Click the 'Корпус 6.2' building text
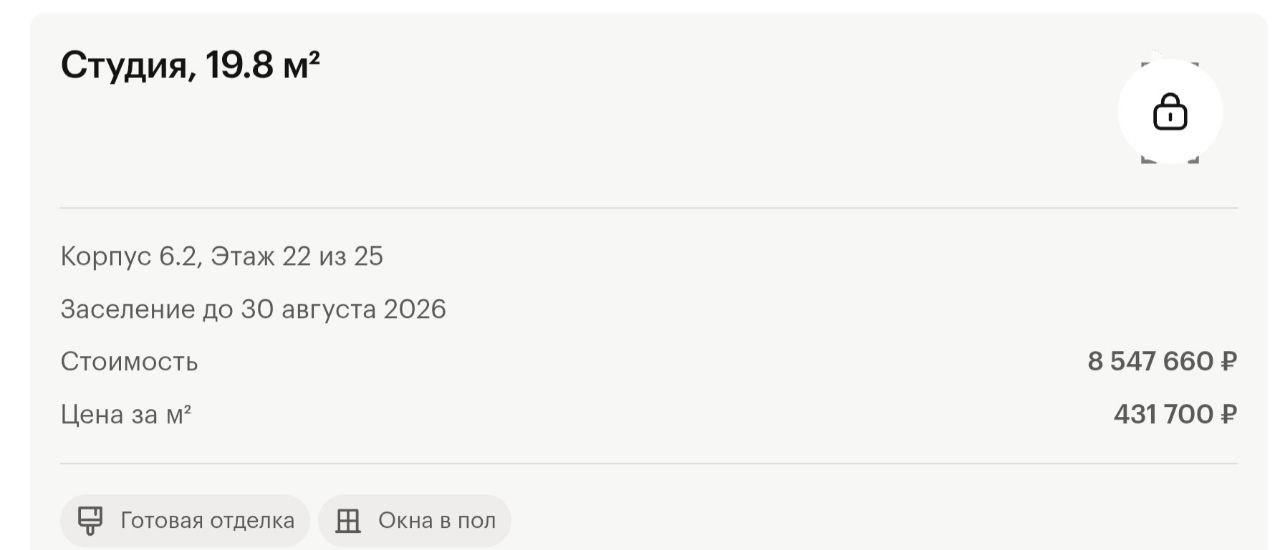1280x550 pixels. [130, 257]
